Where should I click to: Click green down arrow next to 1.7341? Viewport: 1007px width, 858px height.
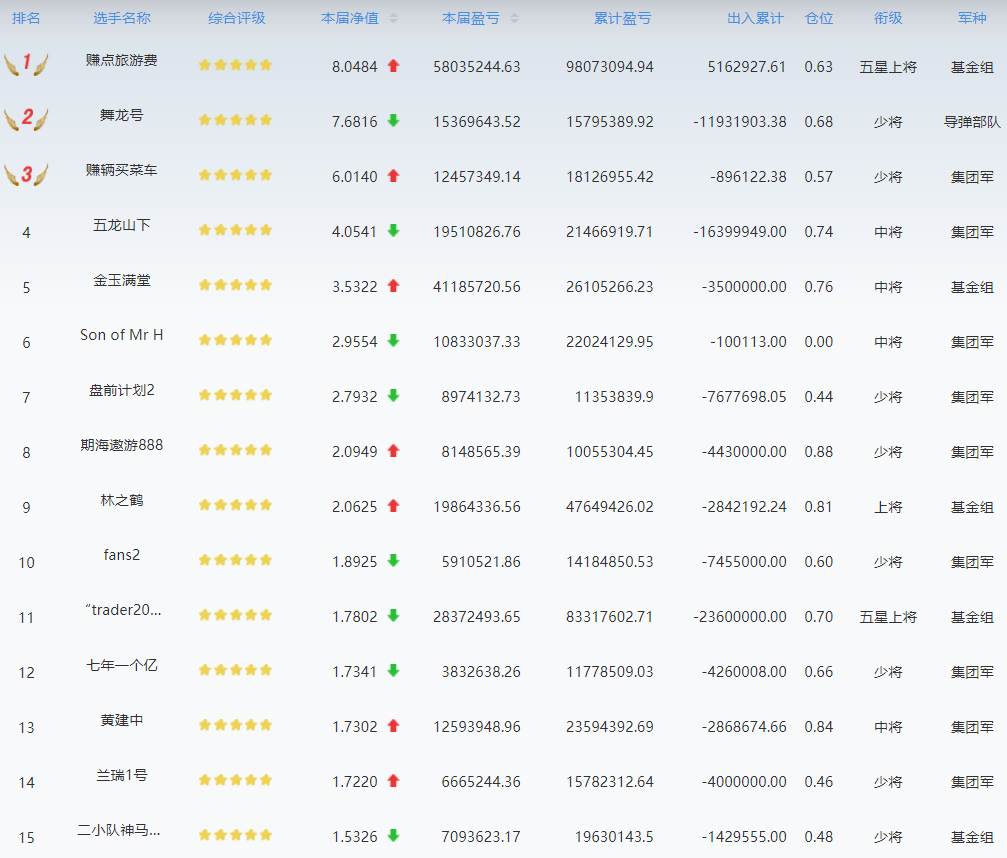tap(394, 670)
